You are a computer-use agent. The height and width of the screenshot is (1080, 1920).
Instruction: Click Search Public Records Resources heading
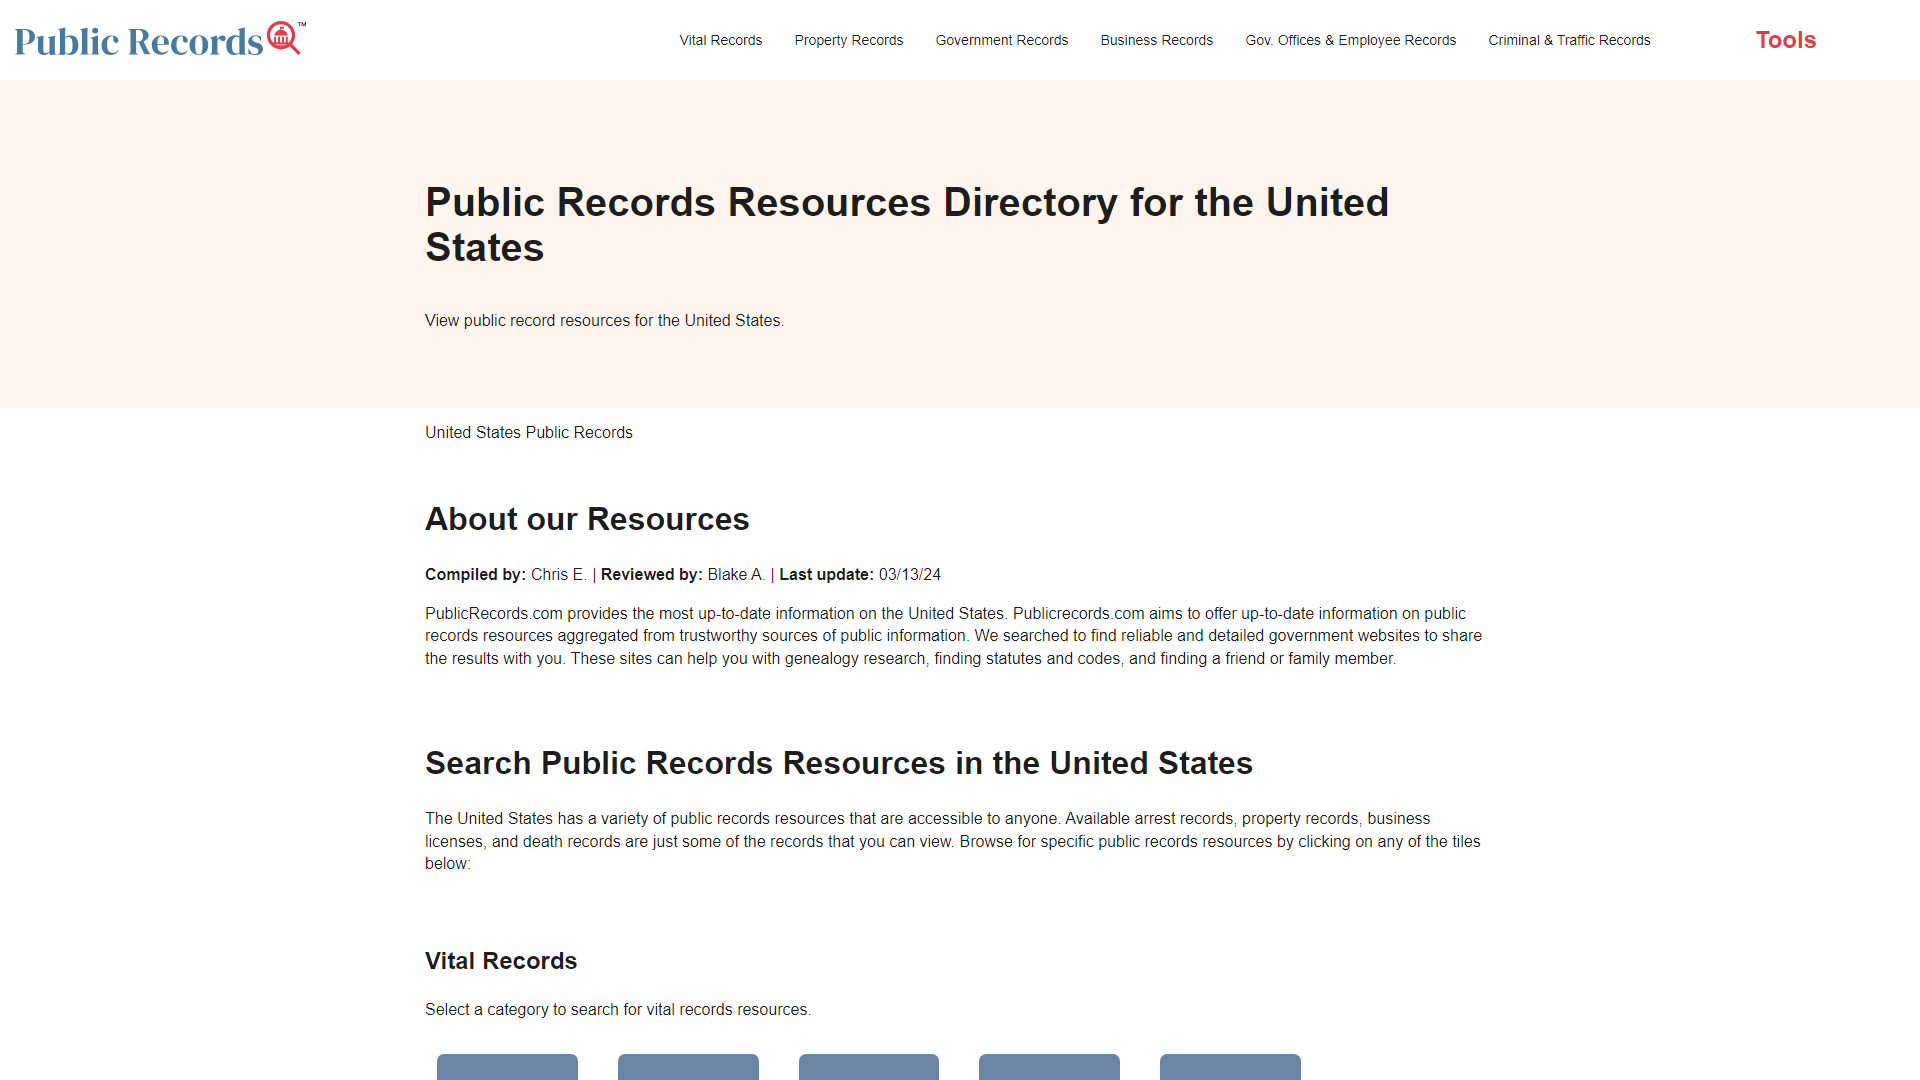point(838,763)
